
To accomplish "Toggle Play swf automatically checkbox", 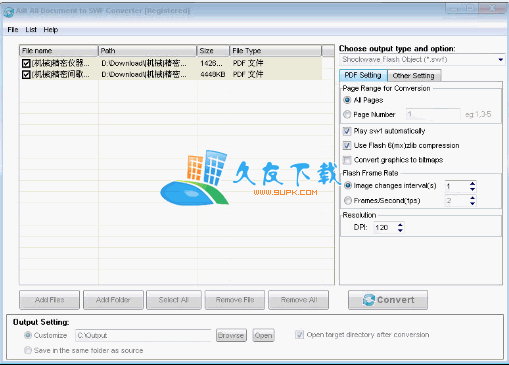I will click(x=347, y=131).
